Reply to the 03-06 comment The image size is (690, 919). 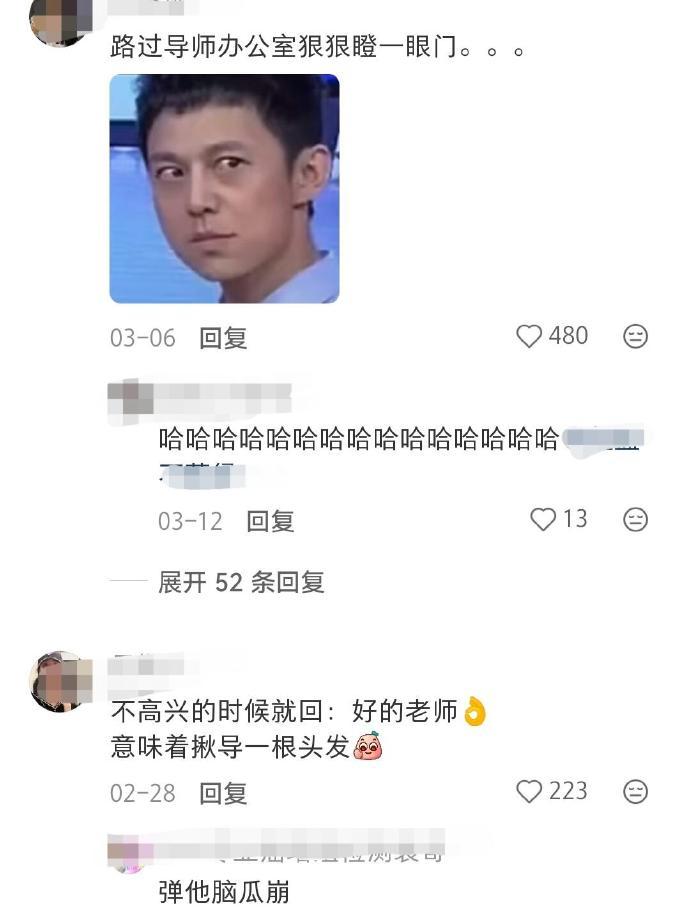(223, 338)
